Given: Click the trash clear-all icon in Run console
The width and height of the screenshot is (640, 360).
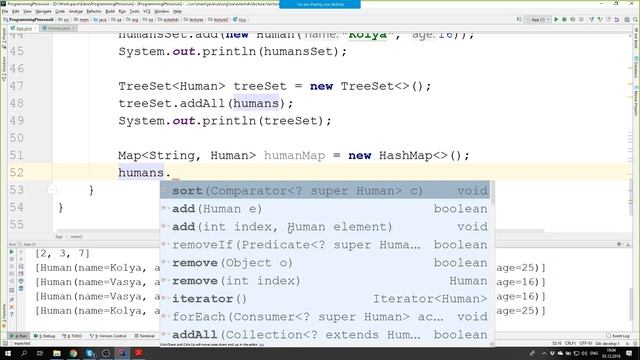Looking at the screenshot, I should click(x=21, y=289).
